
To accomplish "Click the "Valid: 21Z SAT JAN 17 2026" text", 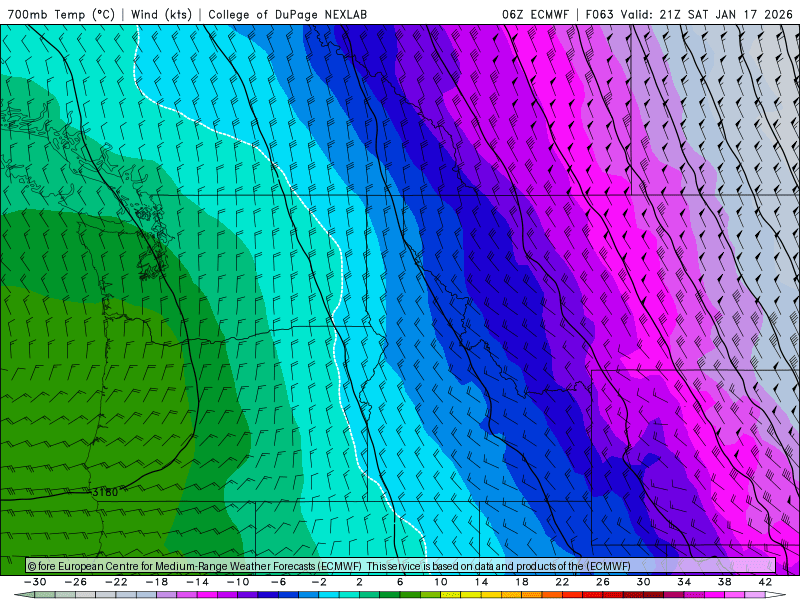I will click(x=706, y=14).
